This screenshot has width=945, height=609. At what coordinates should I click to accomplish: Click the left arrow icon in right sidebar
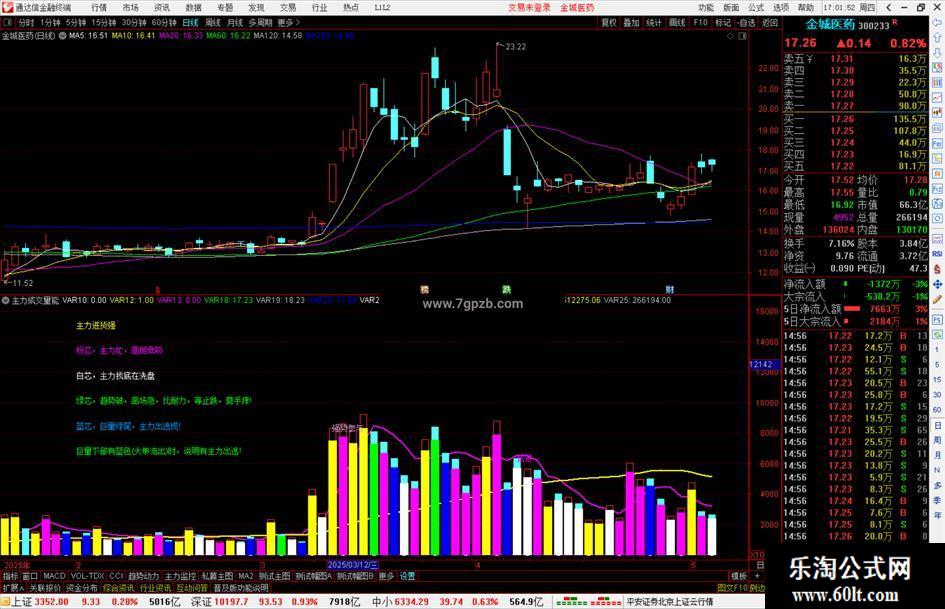937,23
